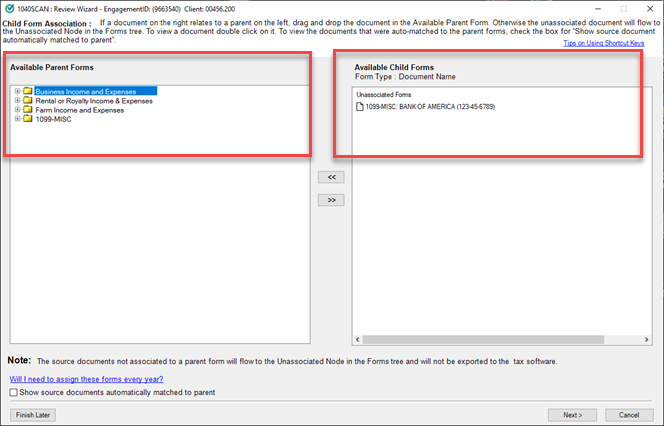Screen dimensions: 664x426
Task: Toggle Show source documents automatically matched checkbox
Action: point(14,393)
